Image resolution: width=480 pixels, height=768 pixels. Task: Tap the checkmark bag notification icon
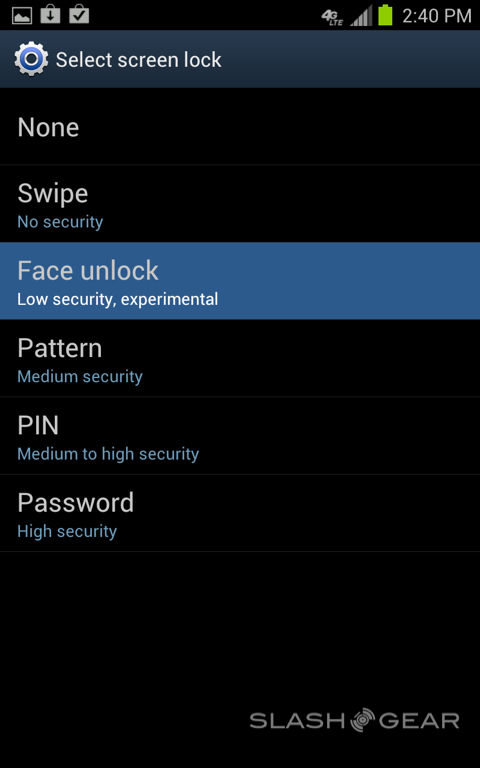tap(79, 15)
